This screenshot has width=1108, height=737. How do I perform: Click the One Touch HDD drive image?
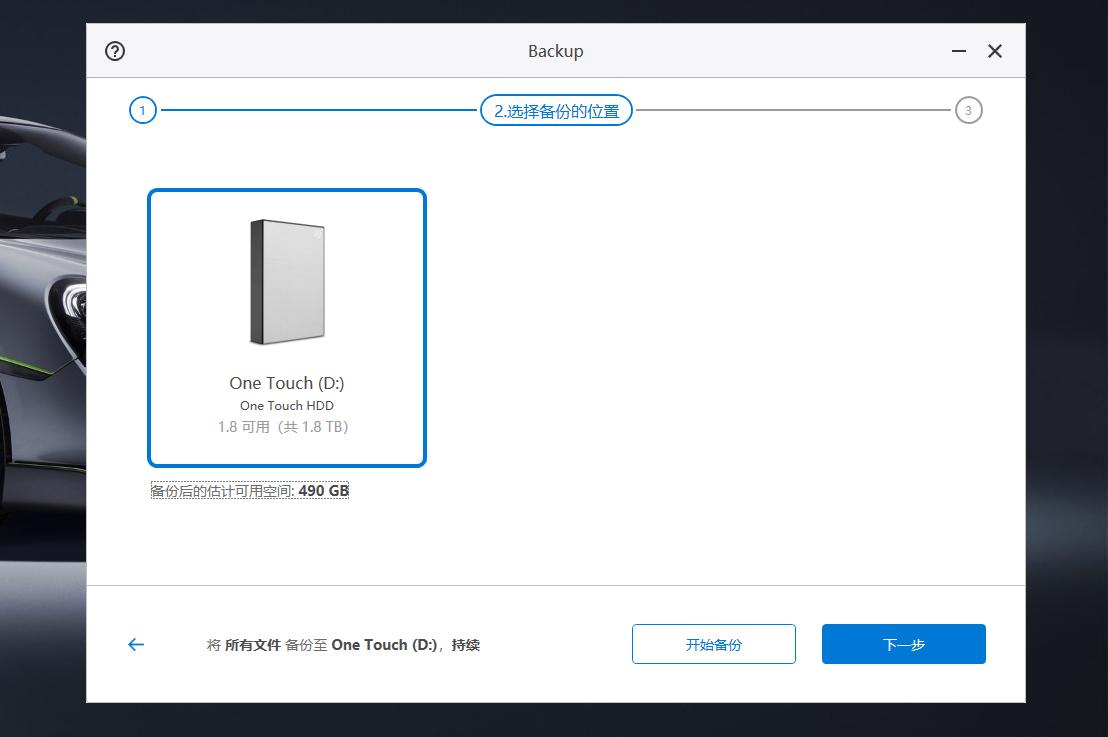point(287,282)
